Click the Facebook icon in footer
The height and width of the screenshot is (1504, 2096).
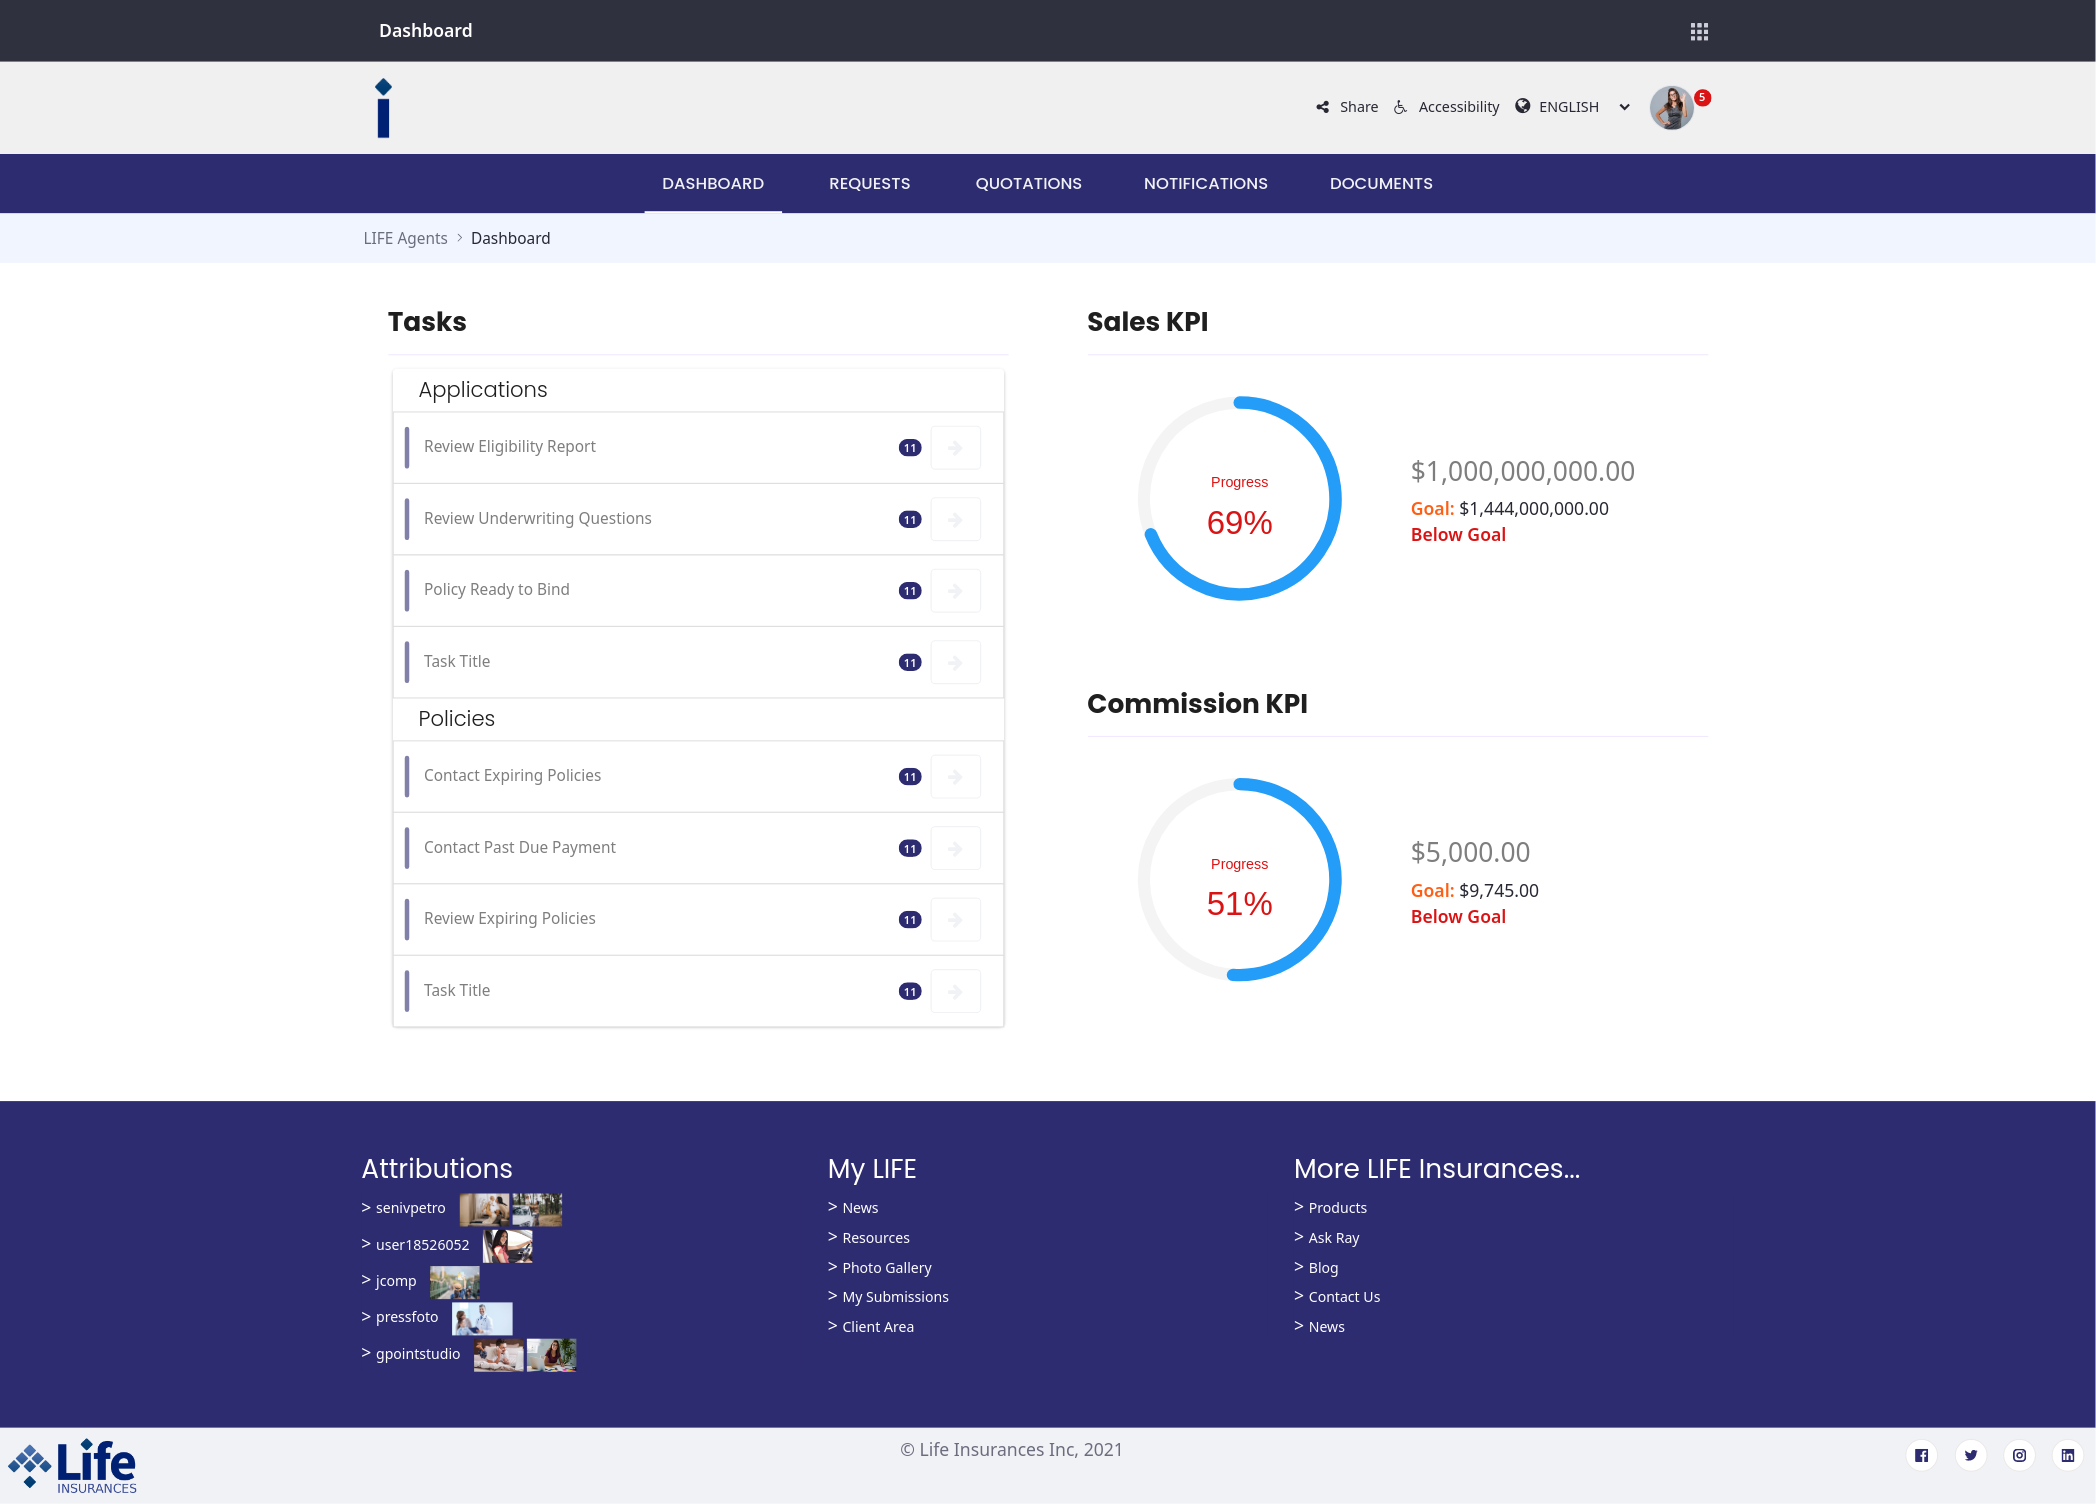[x=1921, y=1455]
